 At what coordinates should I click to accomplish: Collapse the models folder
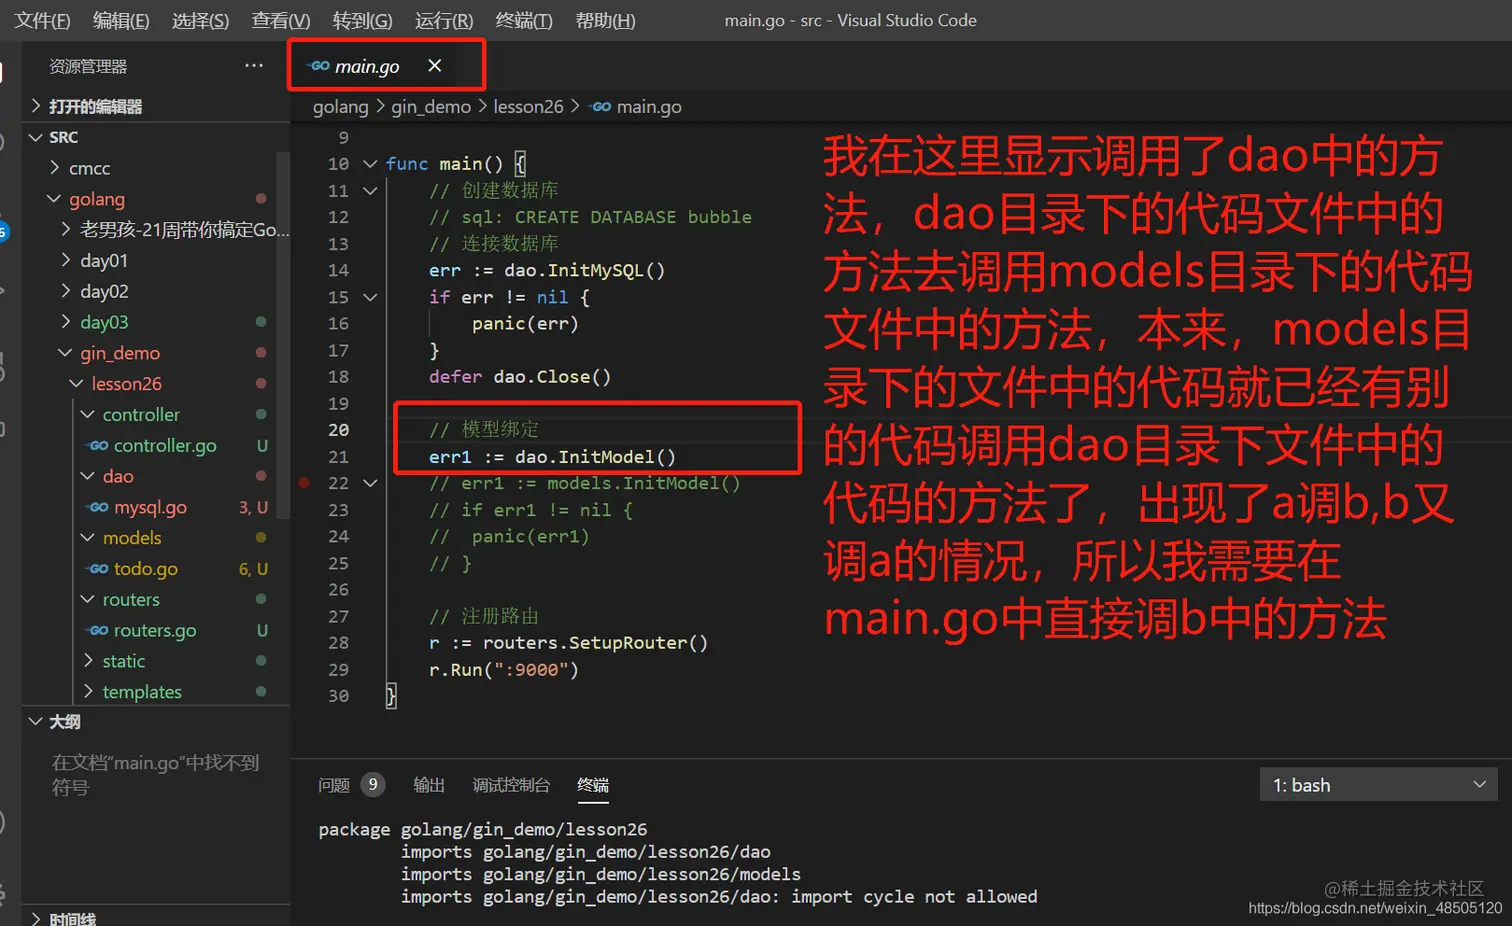pyautogui.click(x=131, y=538)
